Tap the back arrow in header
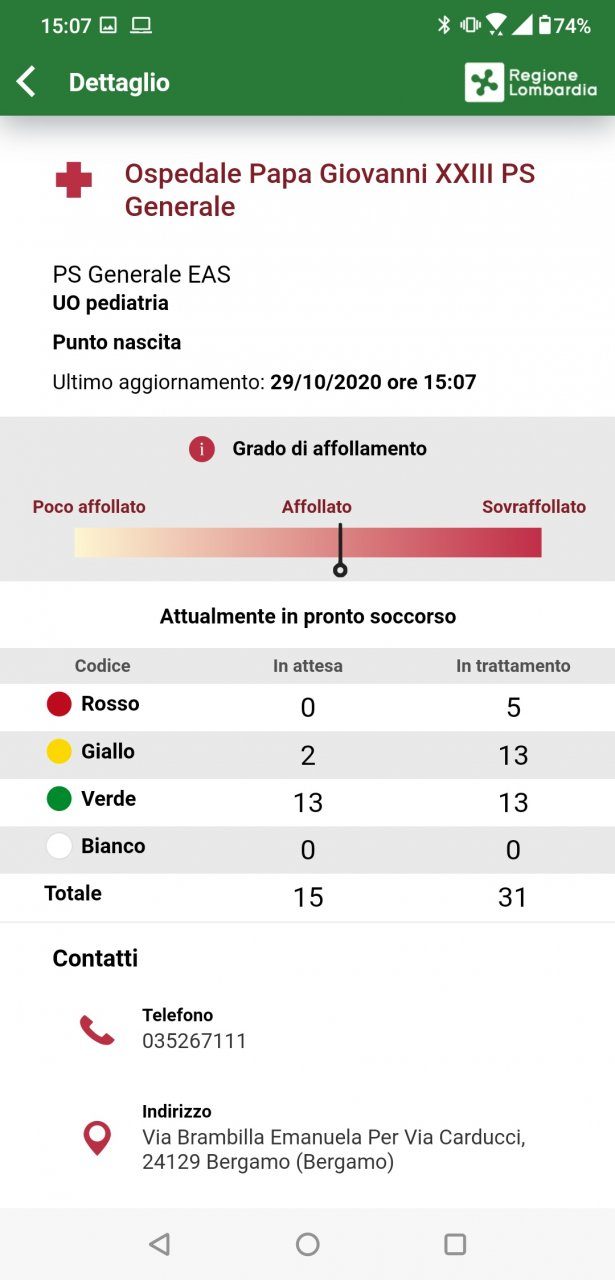Viewport: 615px width, 1280px height. coord(27,82)
